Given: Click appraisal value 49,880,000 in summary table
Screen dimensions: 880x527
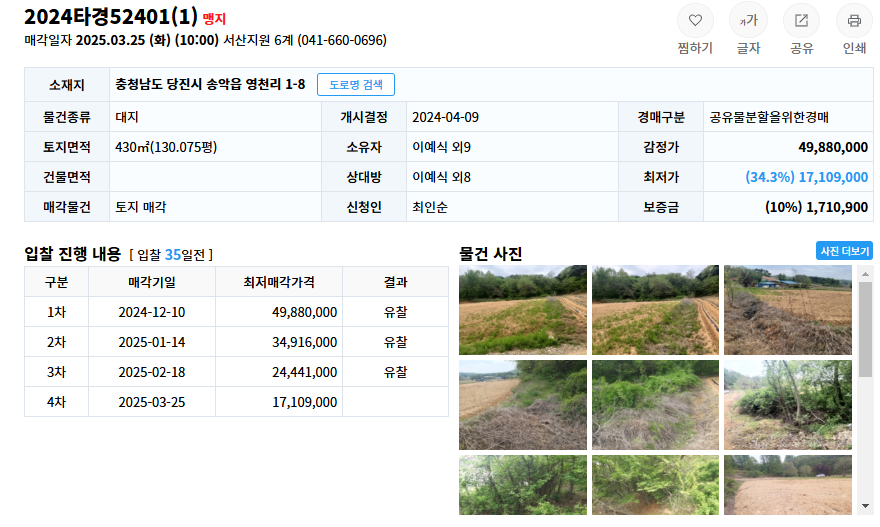Looking at the screenshot, I should 833,147.
